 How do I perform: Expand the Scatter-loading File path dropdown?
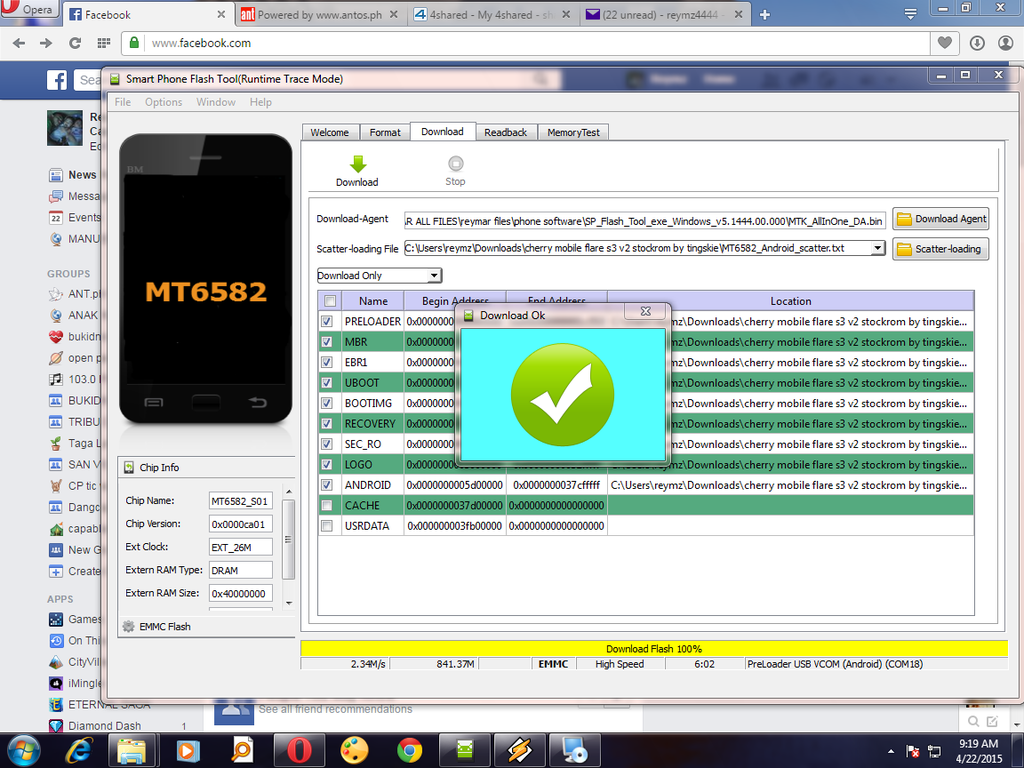(x=877, y=248)
